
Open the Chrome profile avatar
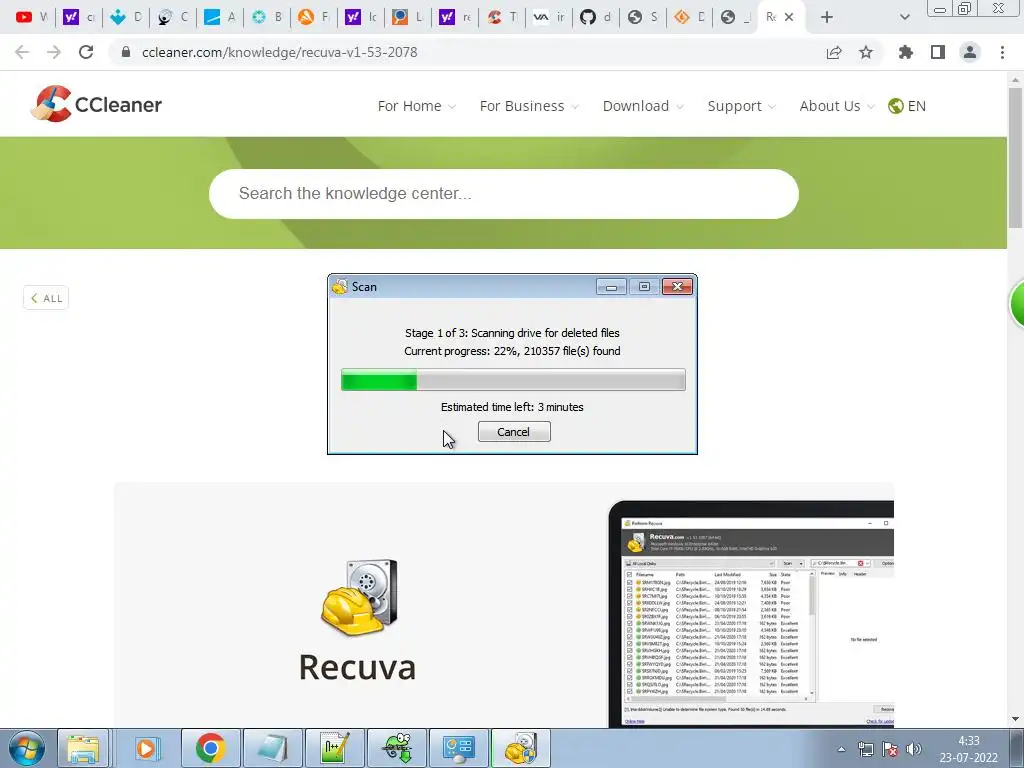click(x=970, y=52)
